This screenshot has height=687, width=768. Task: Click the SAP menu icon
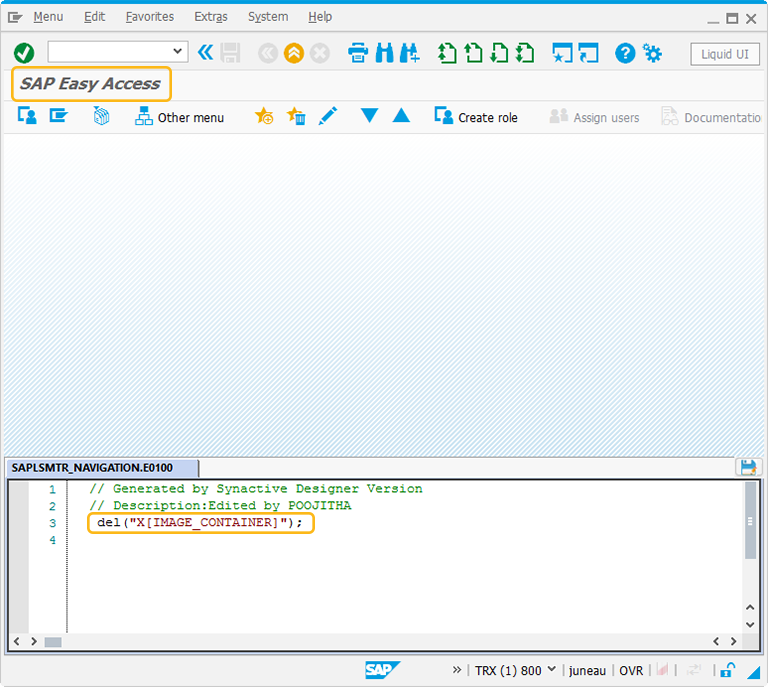pos(58,116)
